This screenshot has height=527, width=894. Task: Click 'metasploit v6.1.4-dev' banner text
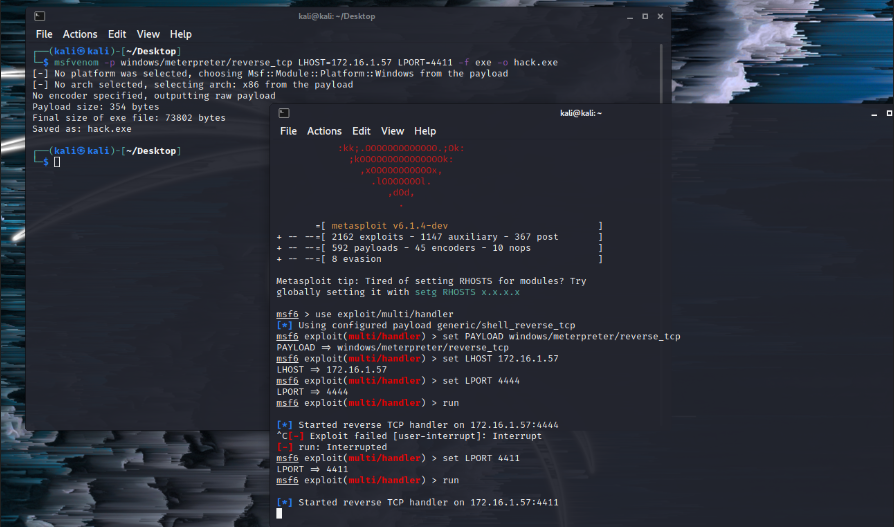point(389,226)
